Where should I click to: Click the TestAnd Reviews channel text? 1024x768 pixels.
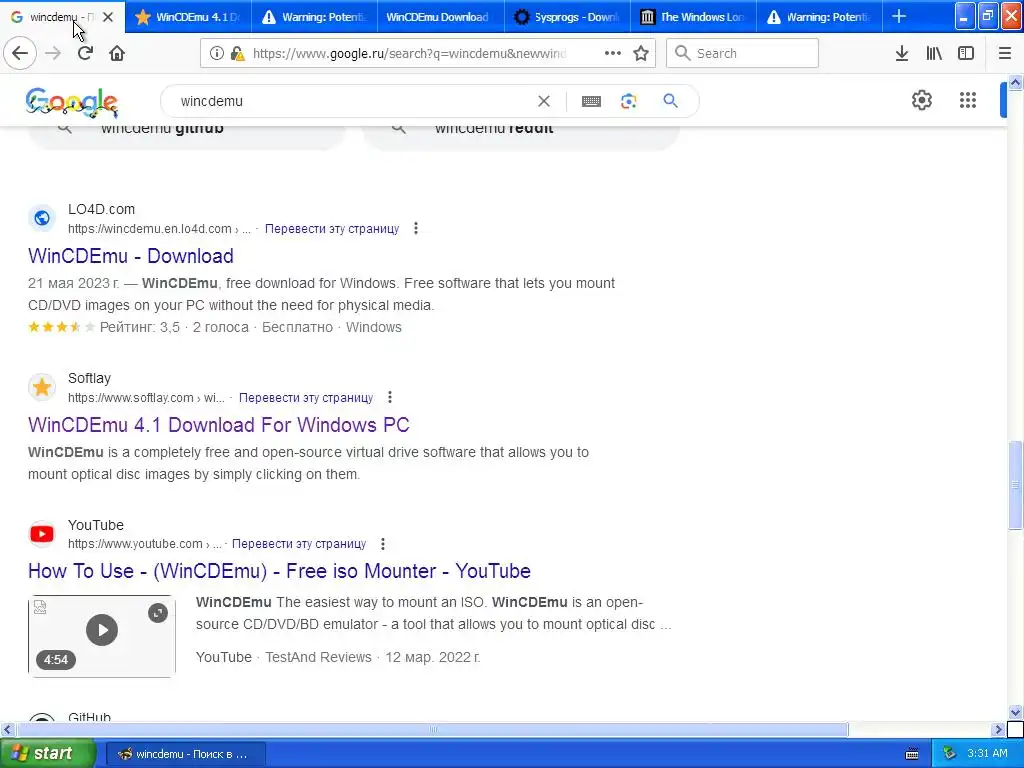point(318,657)
